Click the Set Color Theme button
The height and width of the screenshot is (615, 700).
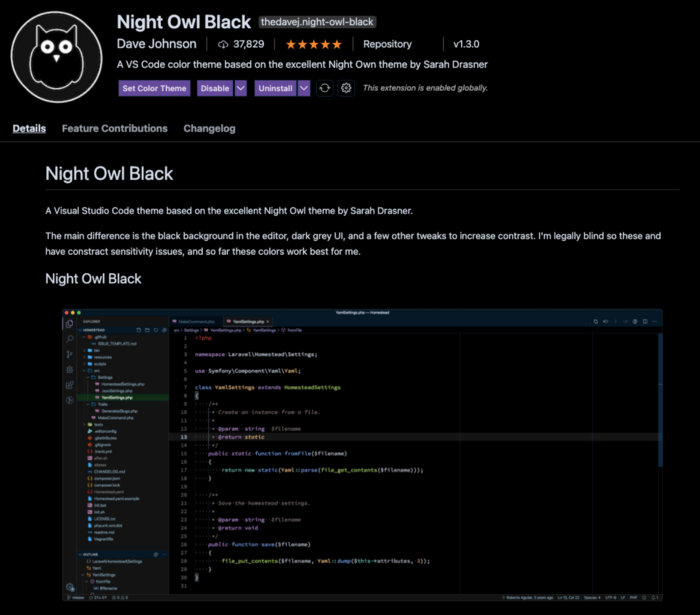154,88
